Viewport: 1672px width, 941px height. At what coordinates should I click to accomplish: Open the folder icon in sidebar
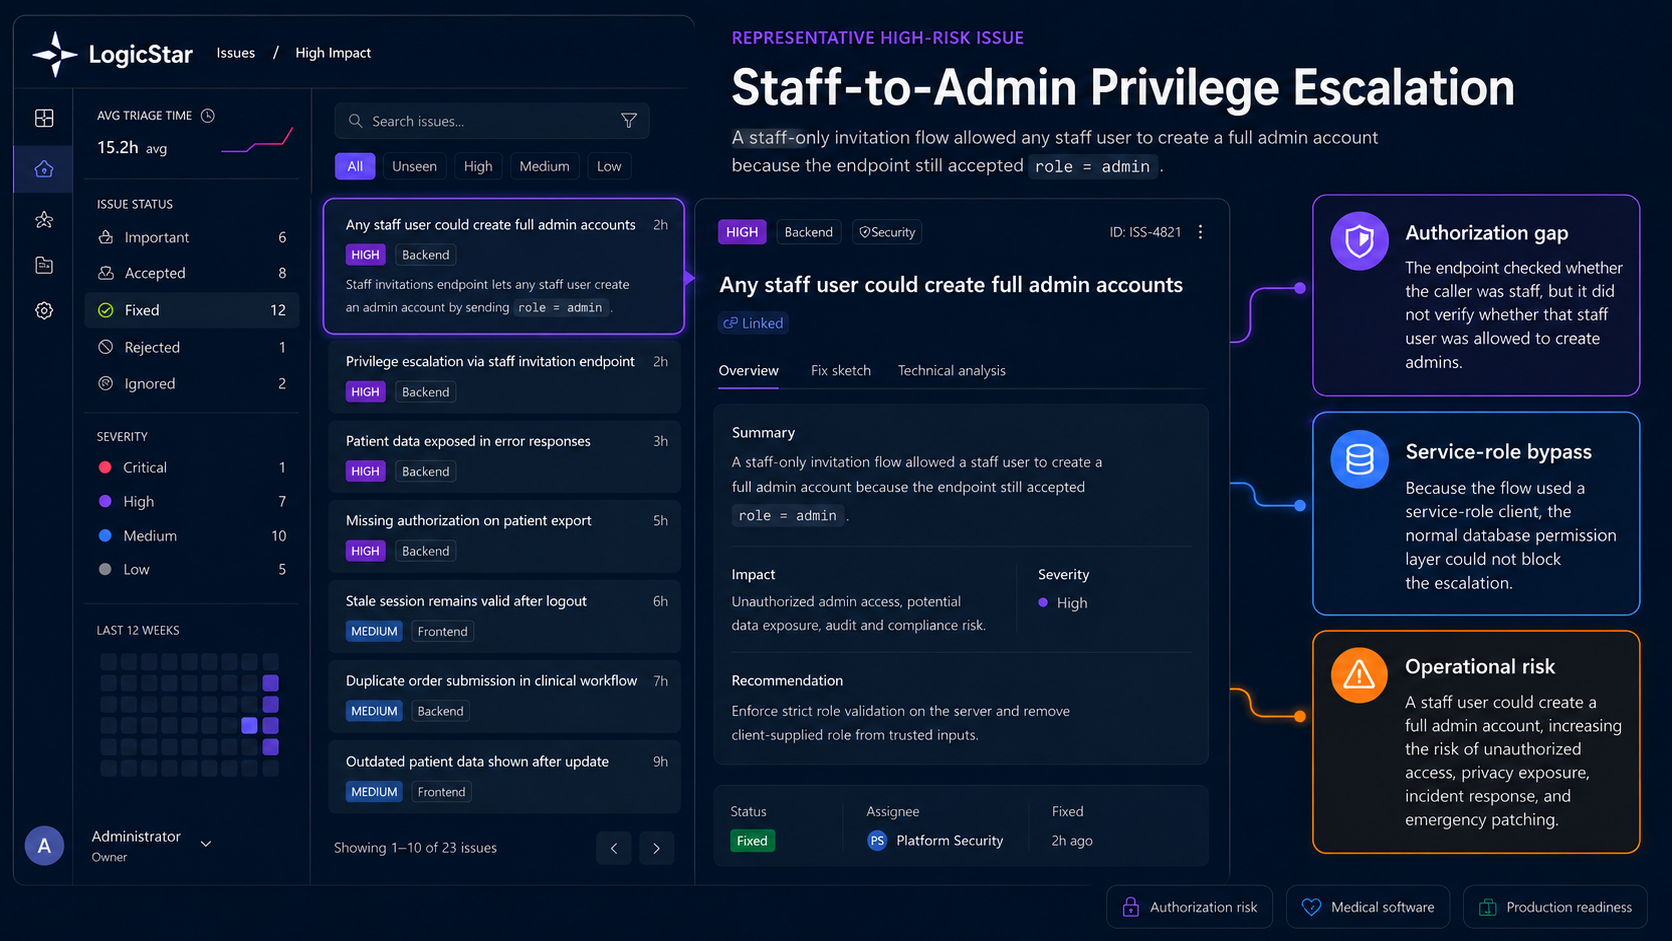pyautogui.click(x=44, y=265)
